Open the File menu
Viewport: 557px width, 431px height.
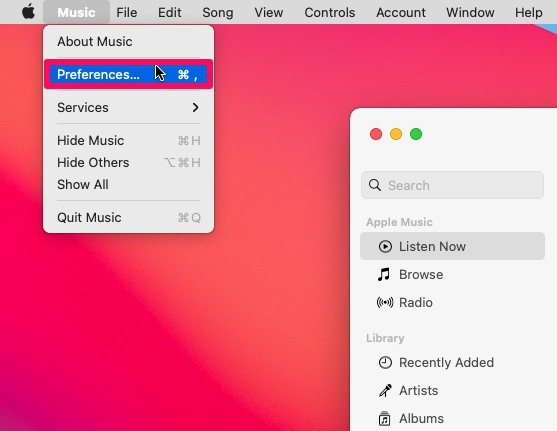[x=127, y=12]
